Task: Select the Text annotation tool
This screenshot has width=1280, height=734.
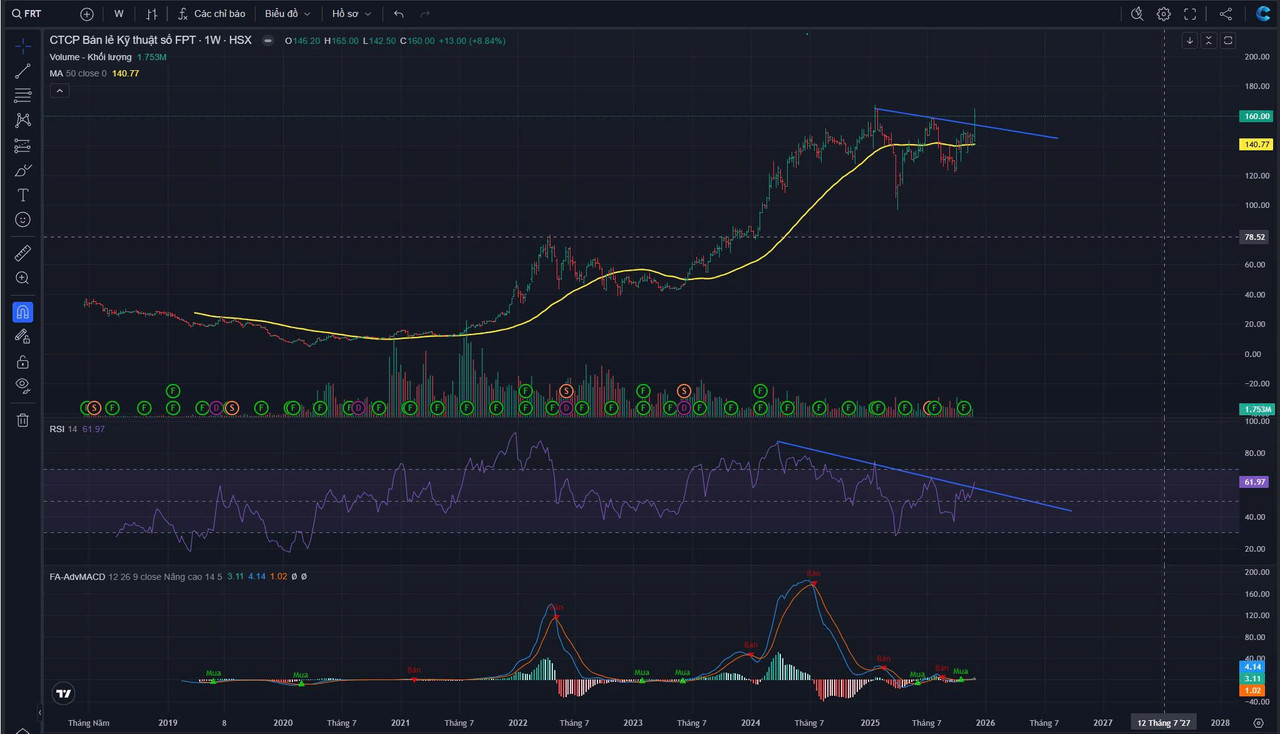Action: [x=22, y=195]
